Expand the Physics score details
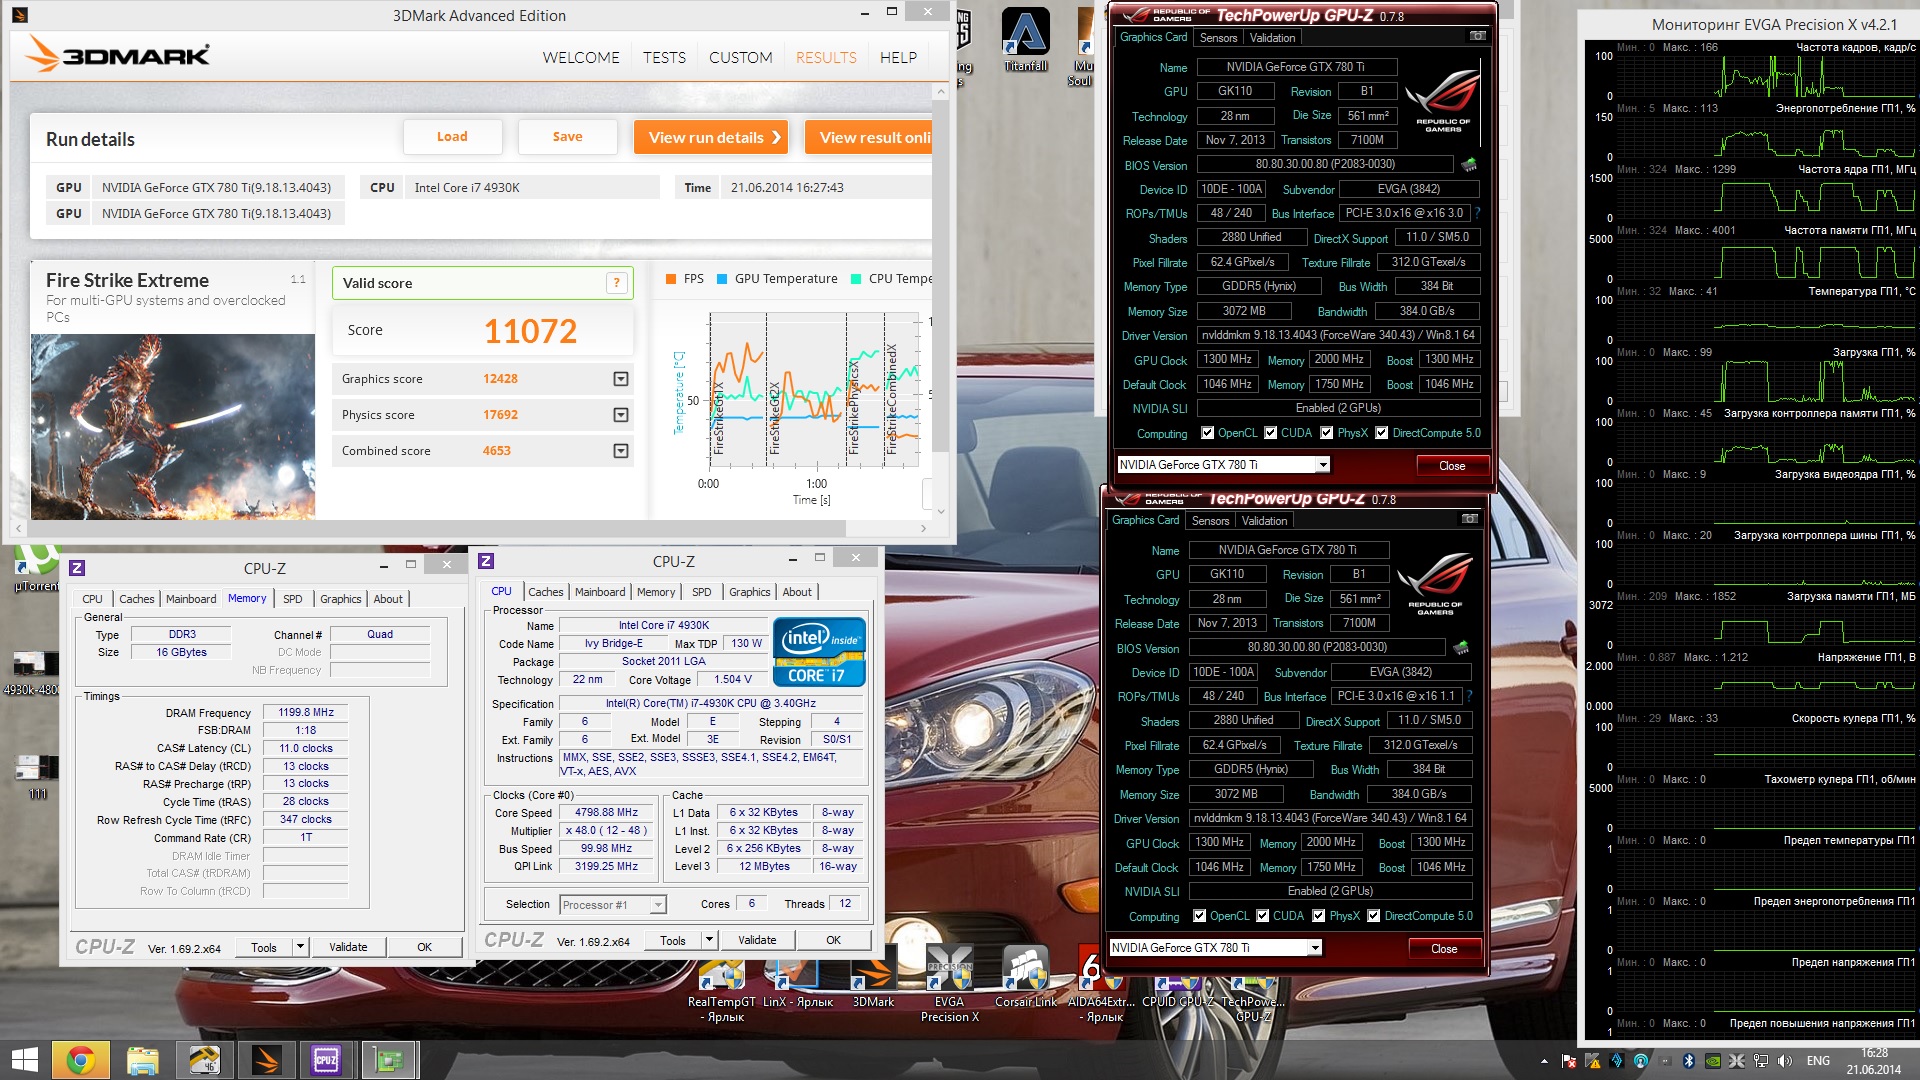Viewport: 1920px width, 1080px height. (x=621, y=415)
